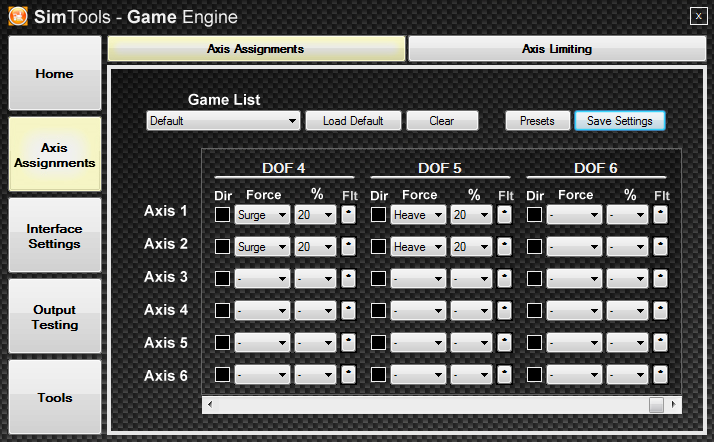714x442 pixels.
Task: Open the Game List dropdown
Action: click(223, 121)
